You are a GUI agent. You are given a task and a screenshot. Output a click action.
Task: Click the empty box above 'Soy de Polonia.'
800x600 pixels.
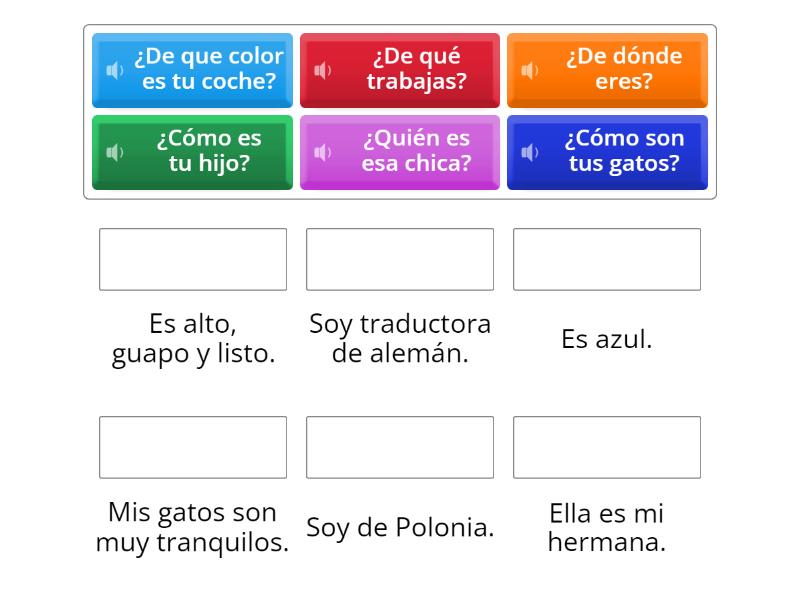point(400,447)
